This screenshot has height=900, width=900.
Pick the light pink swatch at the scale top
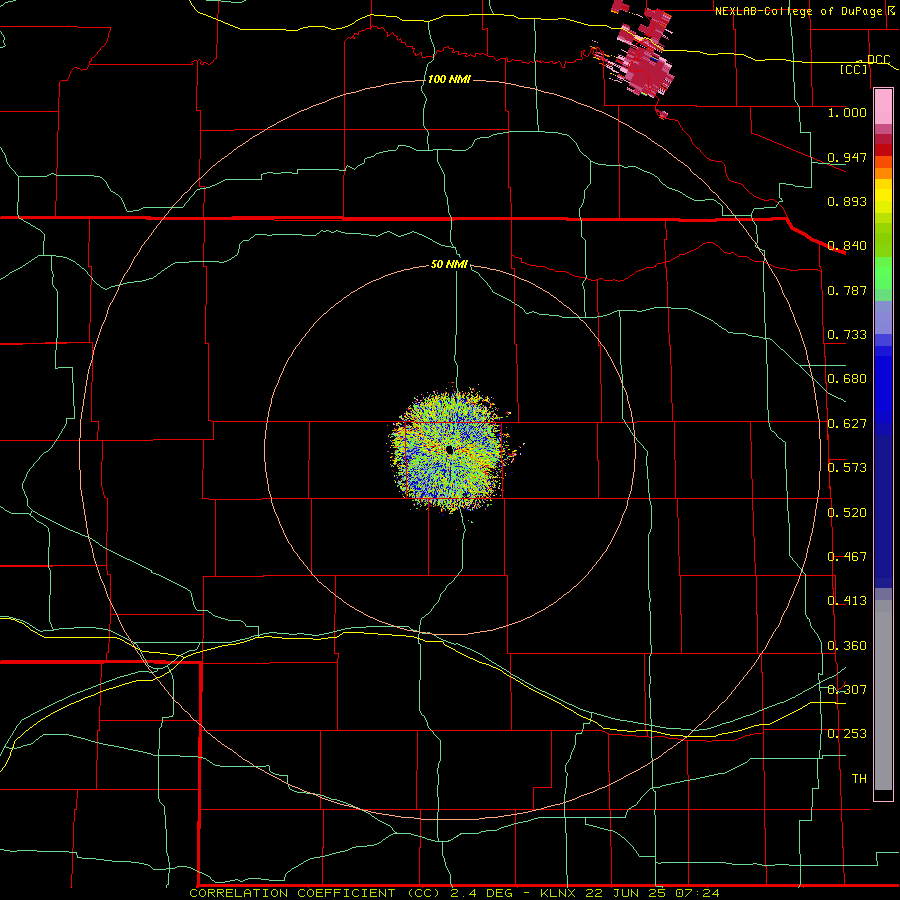pyautogui.click(x=883, y=107)
